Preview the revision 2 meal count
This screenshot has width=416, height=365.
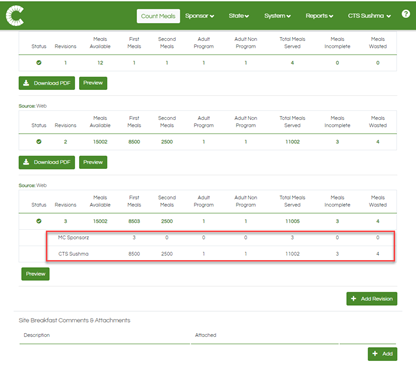coord(93,162)
